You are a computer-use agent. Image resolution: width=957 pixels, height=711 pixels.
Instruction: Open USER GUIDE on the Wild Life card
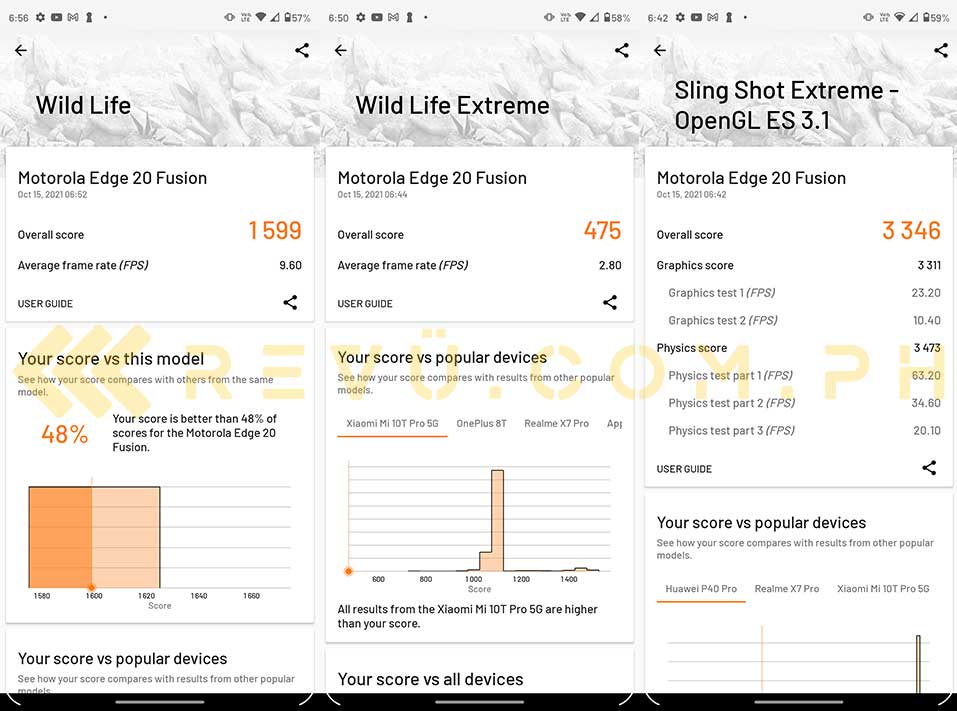(x=45, y=303)
